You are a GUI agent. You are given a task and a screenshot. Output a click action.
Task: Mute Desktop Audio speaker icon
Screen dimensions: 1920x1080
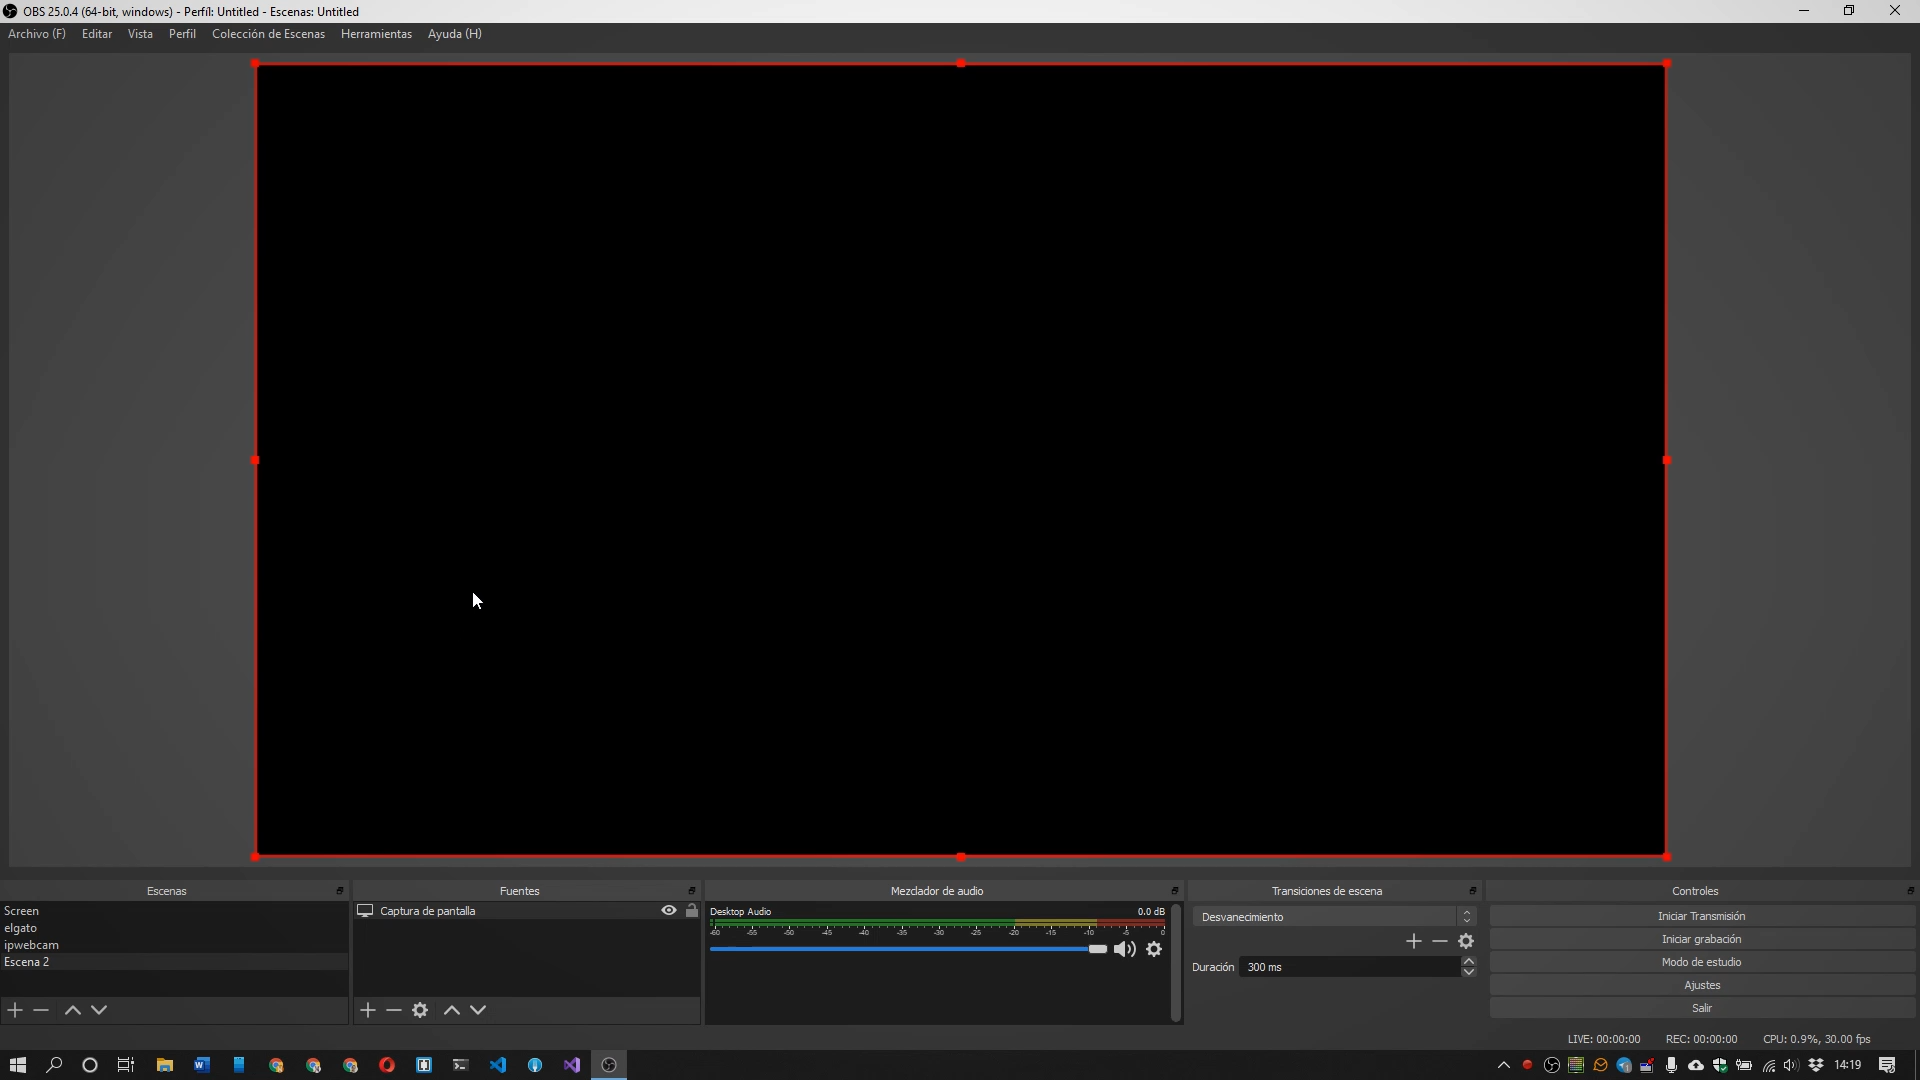pos(1124,949)
